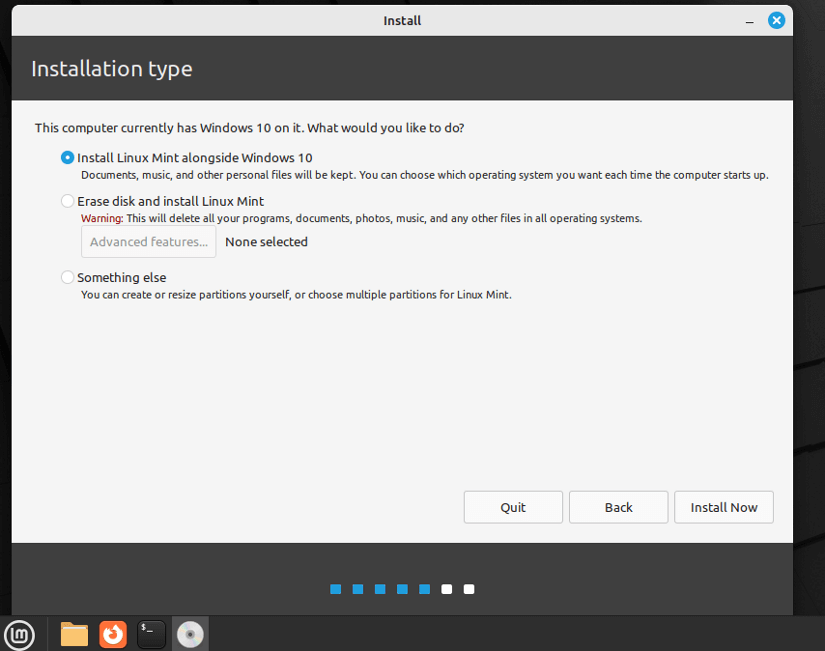Image resolution: width=825 pixels, height=651 pixels.
Task: Launch Firefox from the taskbar
Action: pyautogui.click(x=113, y=634)
